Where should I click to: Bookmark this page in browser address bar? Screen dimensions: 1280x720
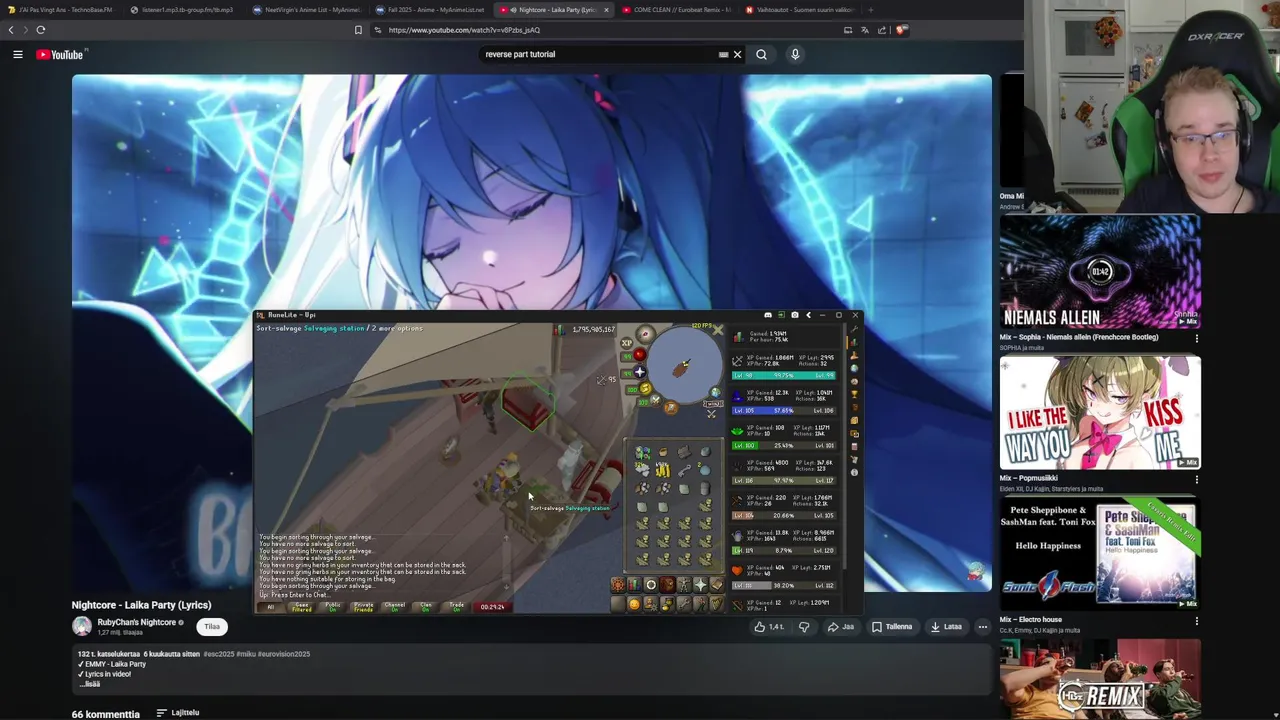(358, 30)
